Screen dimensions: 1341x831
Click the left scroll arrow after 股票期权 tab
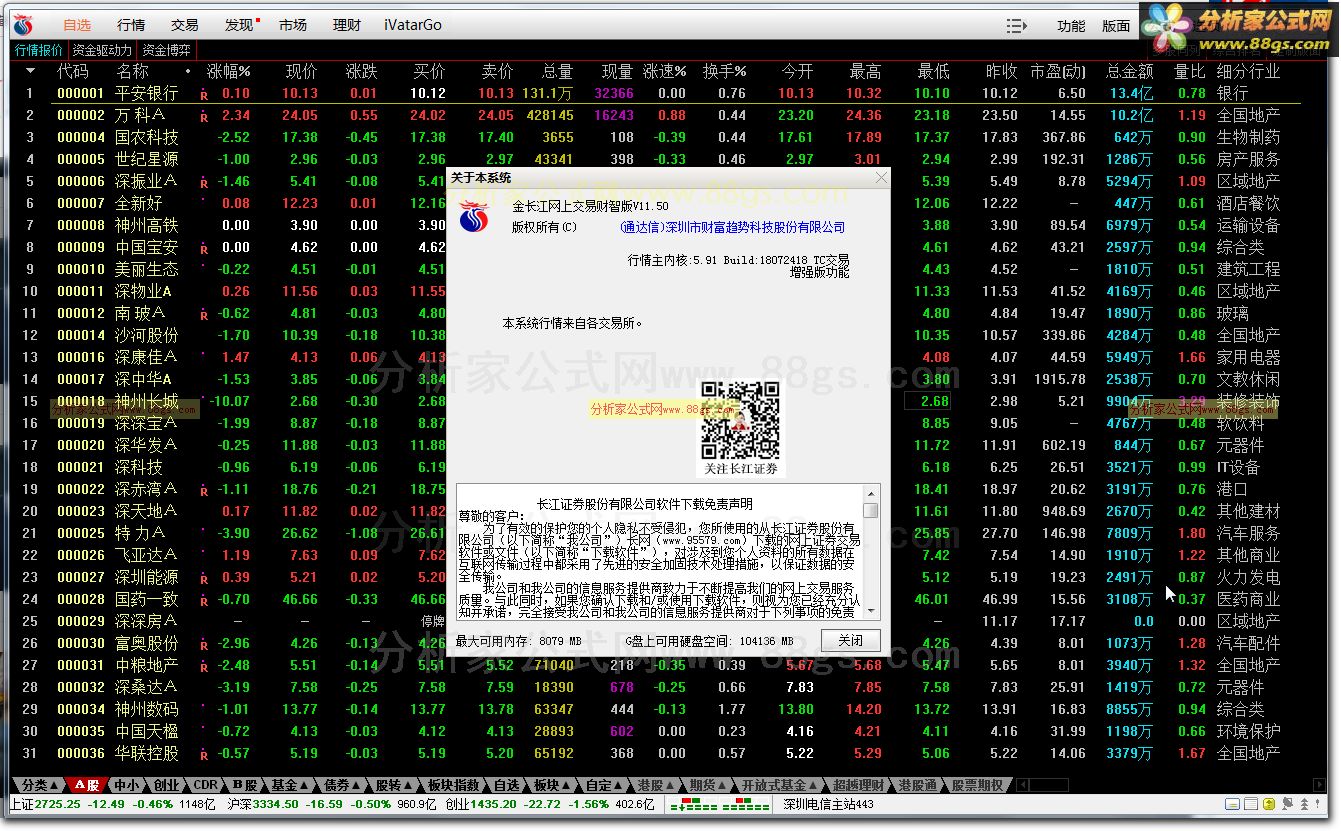click(1023, 785)
